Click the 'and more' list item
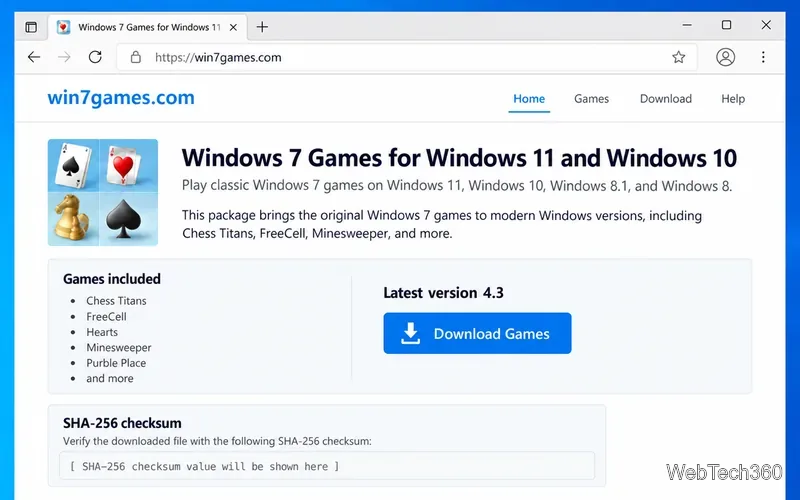The height and width of the screenshot is (500, 800). (x=110, y=378)
